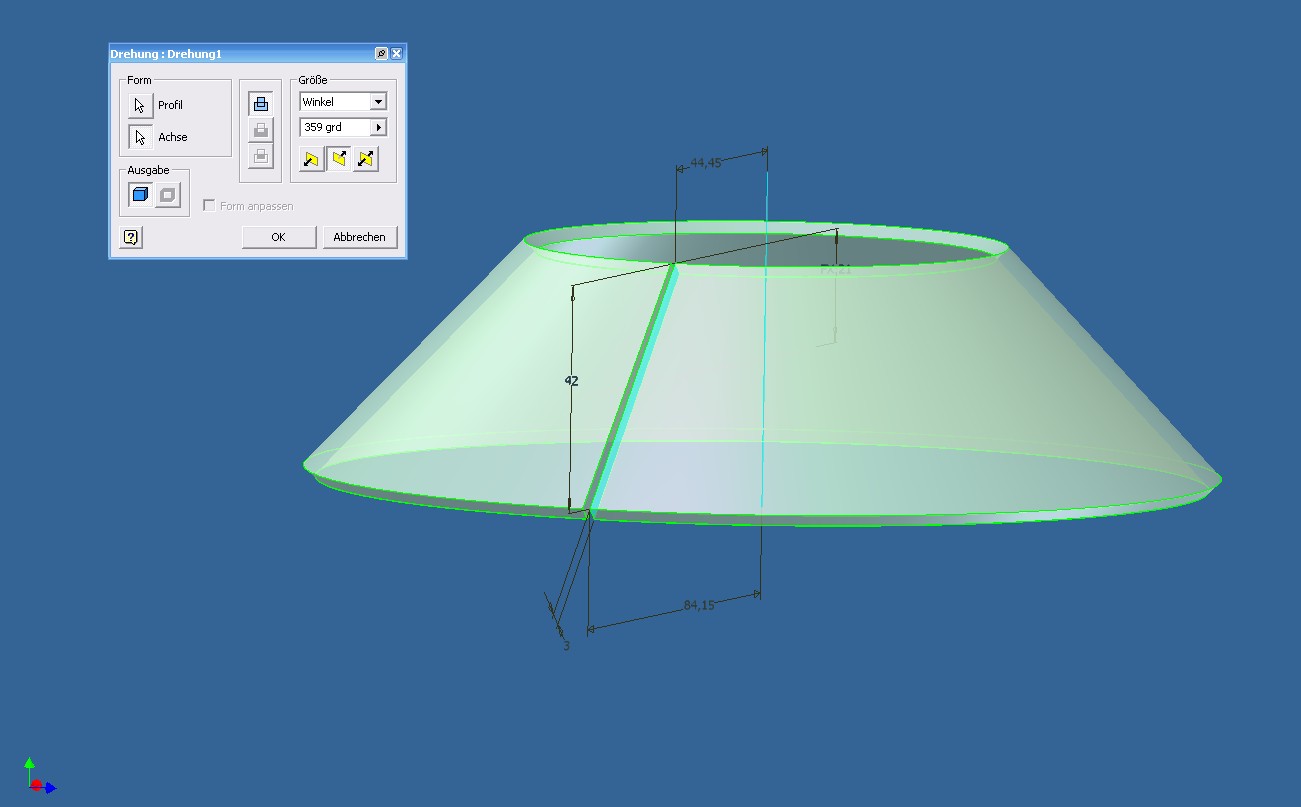Click the 84,15 dimension value
This screenshot has height=807, width=1301.
tap(699, 605)
